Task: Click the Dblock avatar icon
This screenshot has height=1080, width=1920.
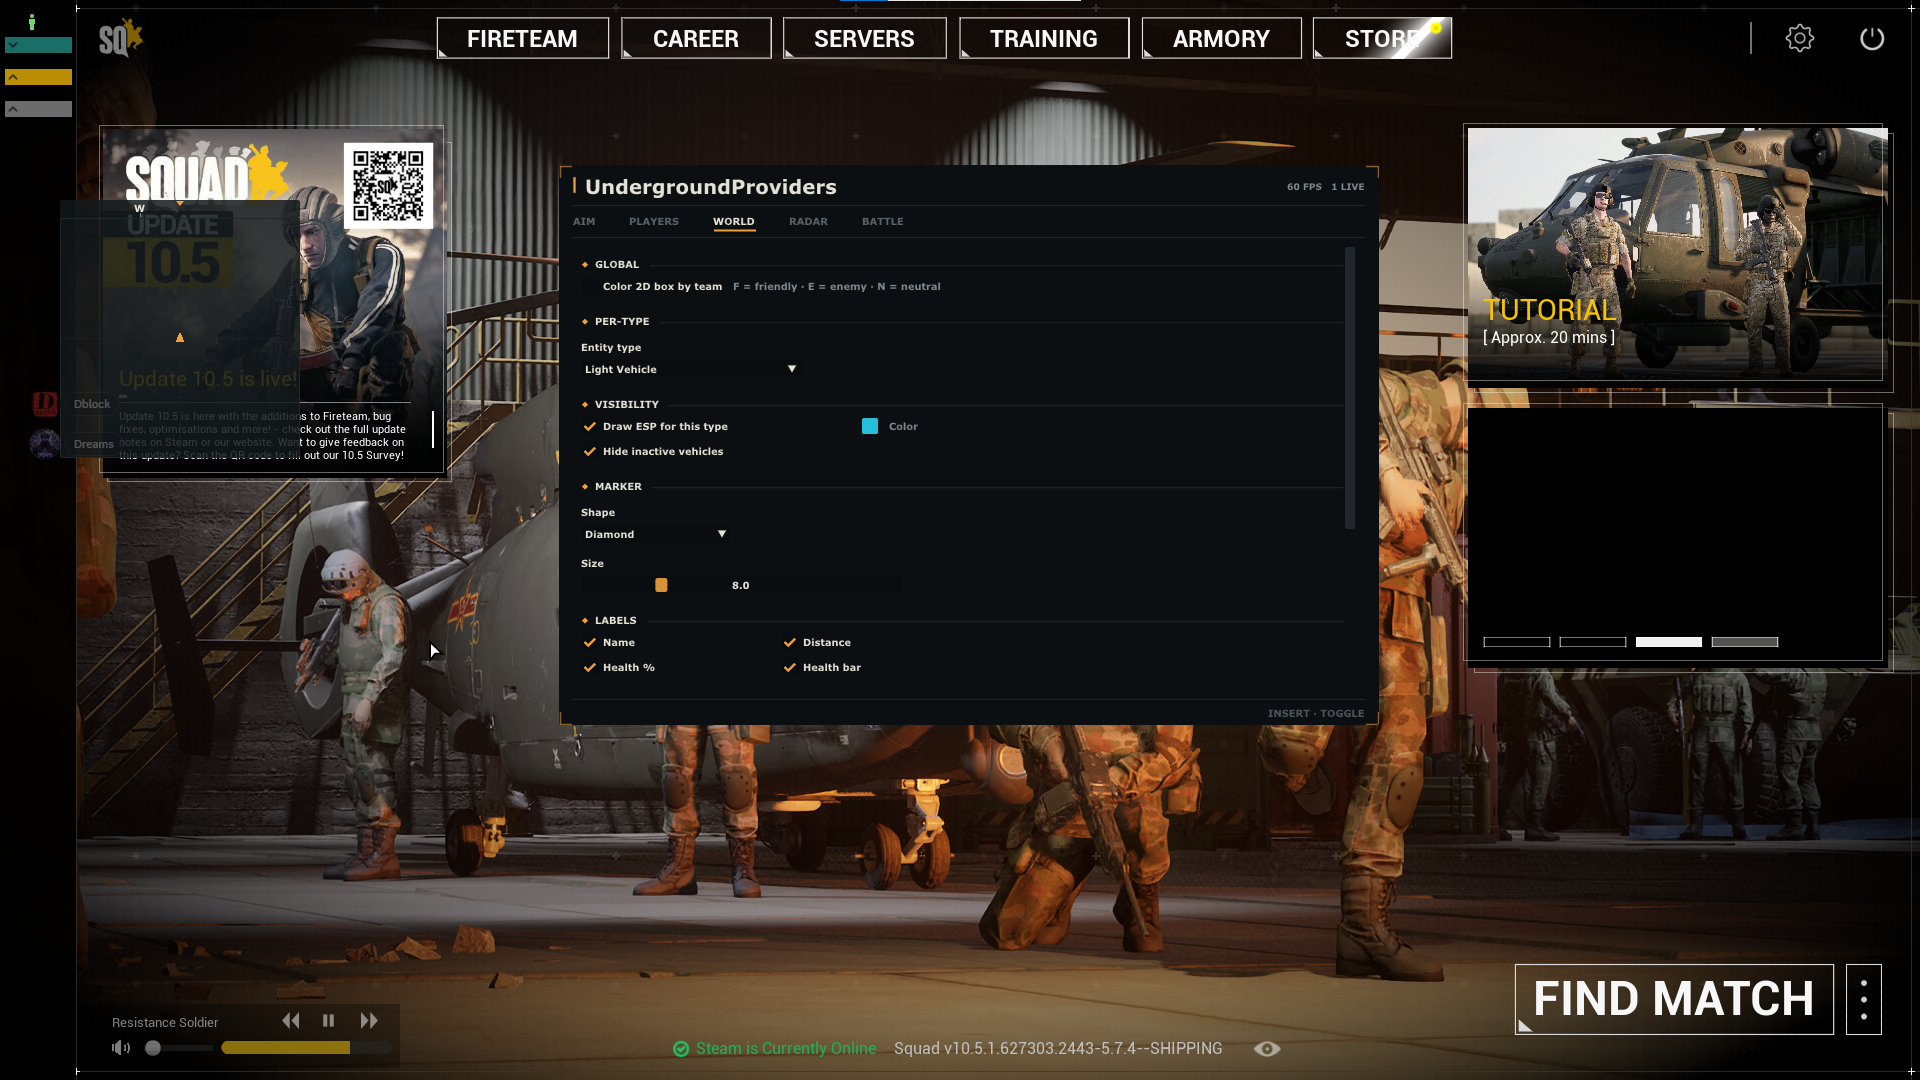Action: [x=45, y=404]
